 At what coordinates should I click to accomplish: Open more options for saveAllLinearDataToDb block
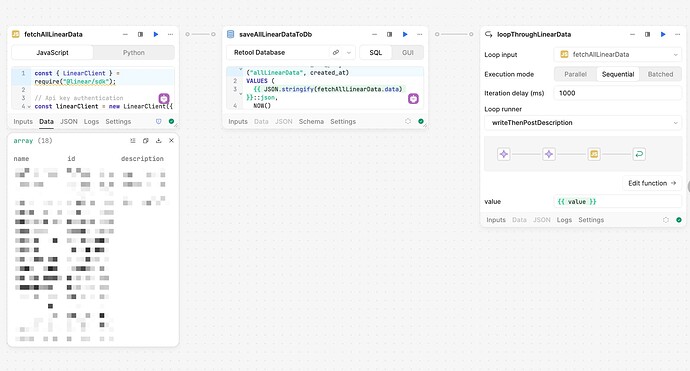point(420,34)
